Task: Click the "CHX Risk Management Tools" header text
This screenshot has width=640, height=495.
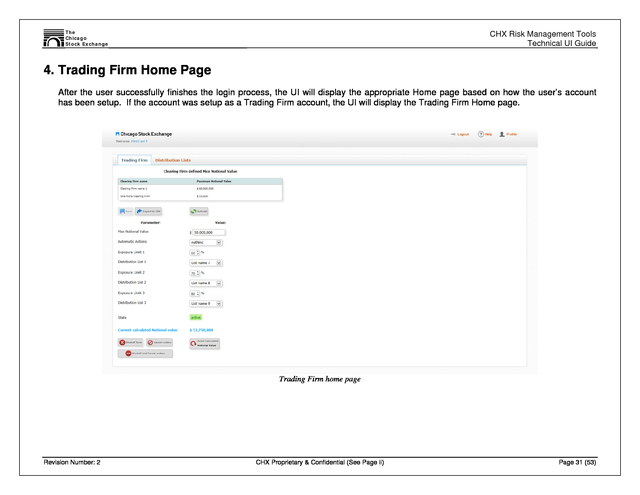Action: point(542,34)
